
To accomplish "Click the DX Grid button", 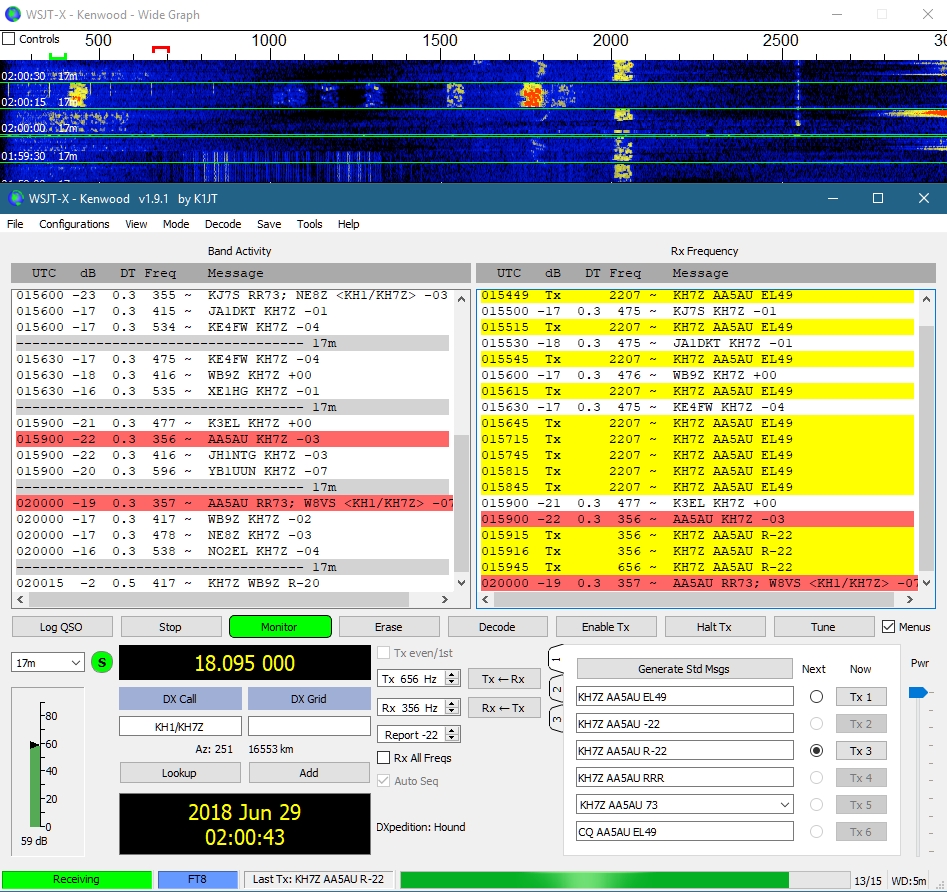I will pos(309,699).
